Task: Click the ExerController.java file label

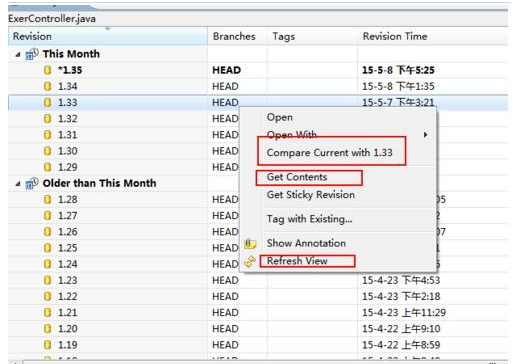Action: coord(52,19)
